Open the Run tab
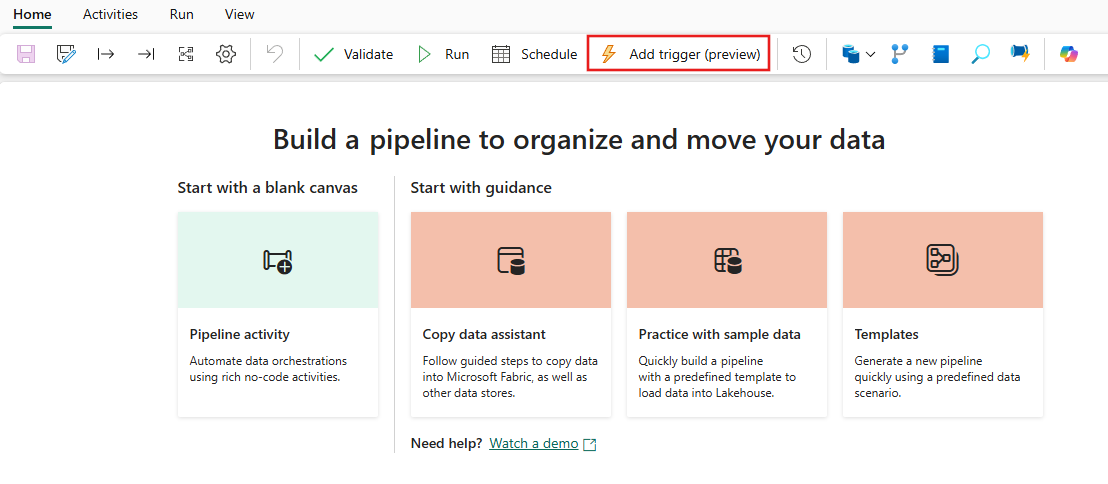The height and width of the screenshot is (484, 1108). click(x=182, y=14)
